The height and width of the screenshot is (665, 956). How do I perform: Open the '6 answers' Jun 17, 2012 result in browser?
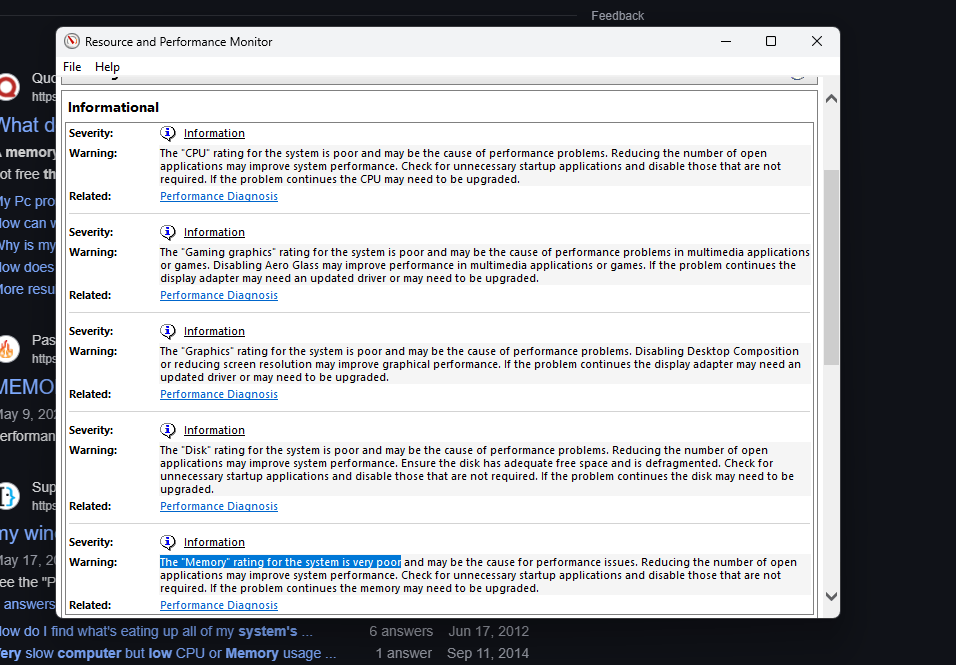[x=156, y=631]
